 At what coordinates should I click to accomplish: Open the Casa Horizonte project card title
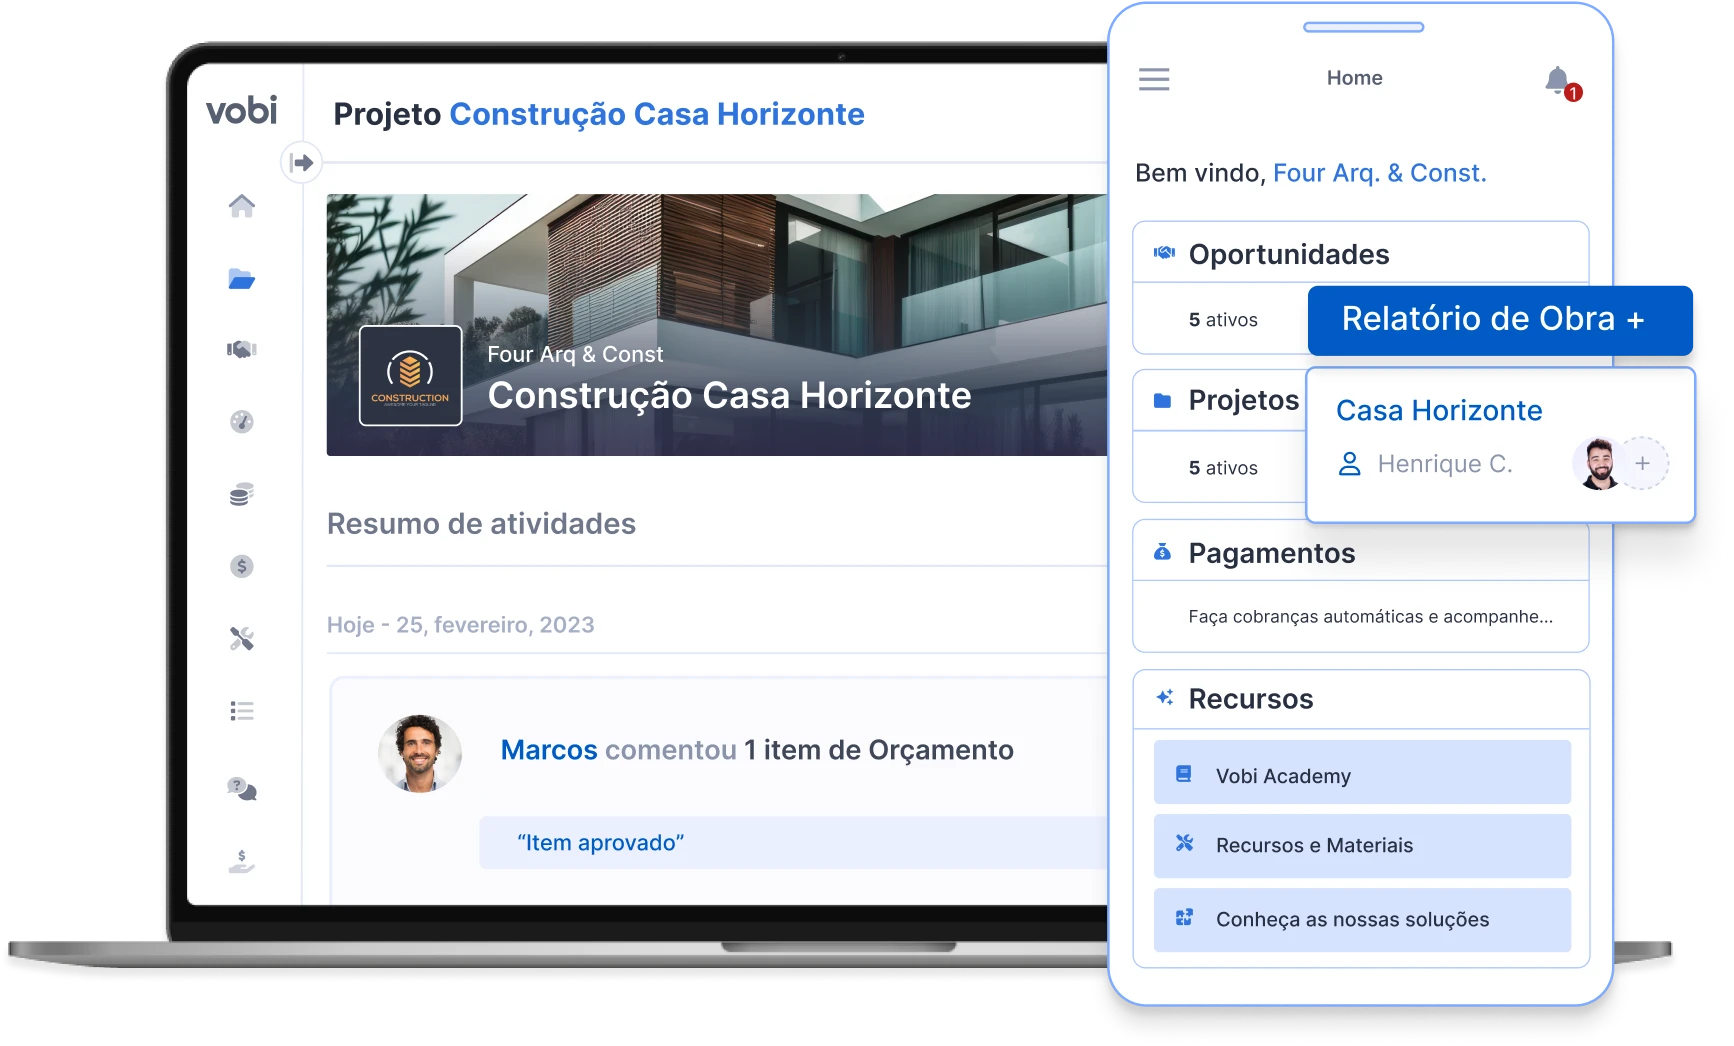[x=1439, y=410]
